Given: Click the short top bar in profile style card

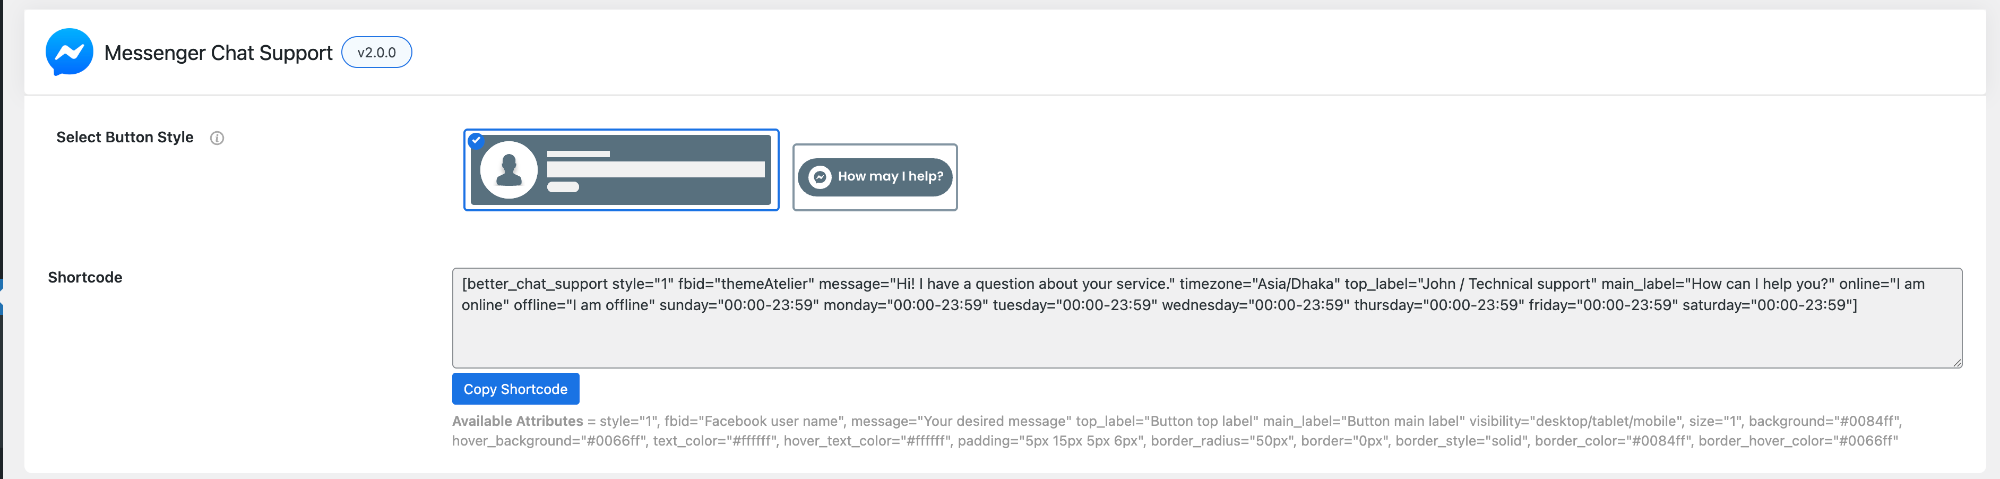Looking at the screenshot, I should [x=578, y=154].
